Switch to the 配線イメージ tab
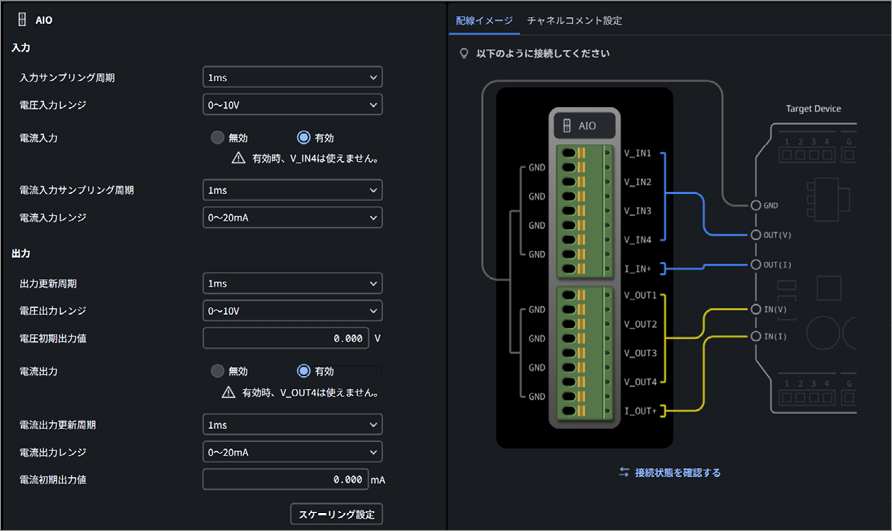Screen dimensions: 892x531 pos(484,20)
